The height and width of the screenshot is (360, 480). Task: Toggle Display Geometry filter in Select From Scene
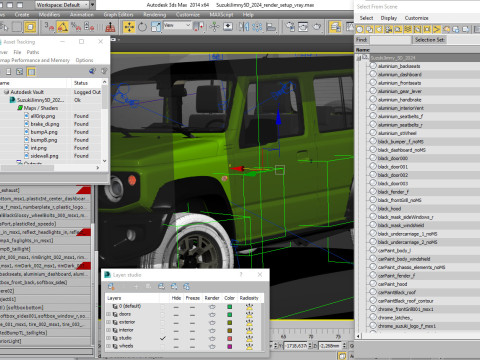(360, 30)
